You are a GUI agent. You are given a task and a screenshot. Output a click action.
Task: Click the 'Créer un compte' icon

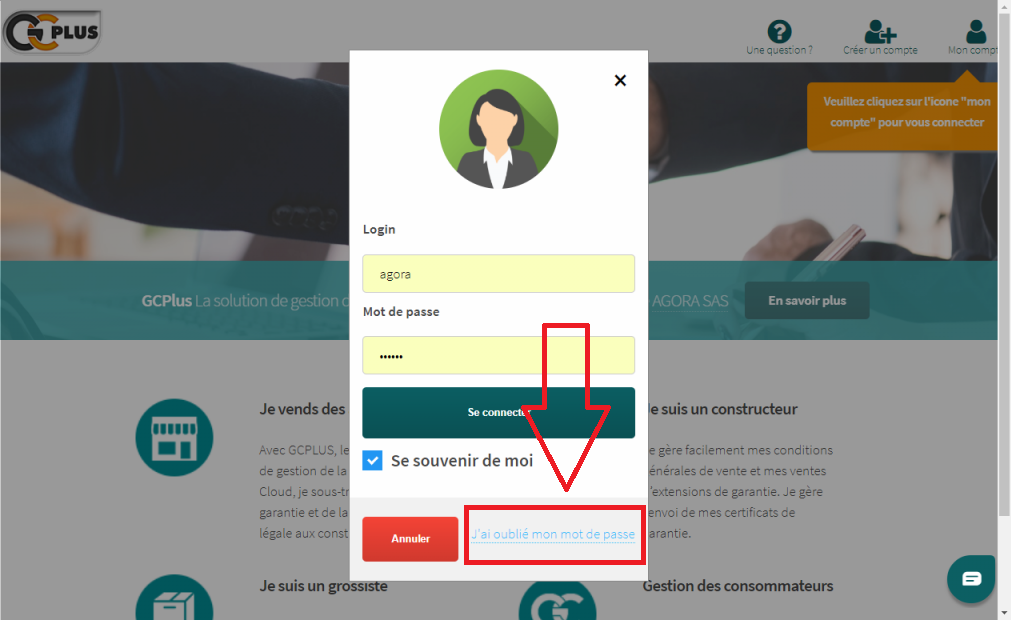(x=880, y=31)
